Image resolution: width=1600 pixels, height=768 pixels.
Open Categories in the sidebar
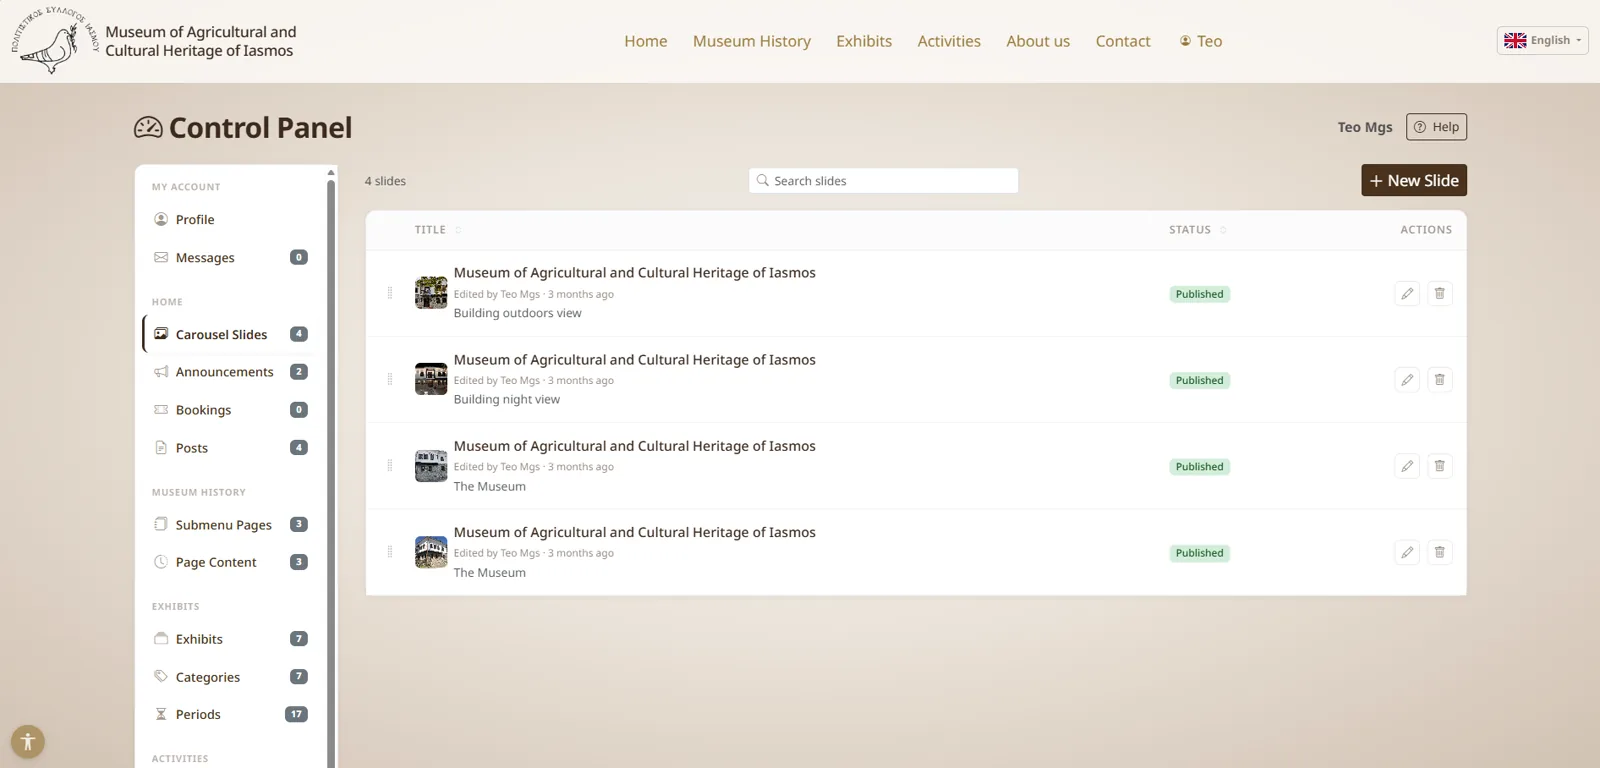pyautogui.click(x=230, y=677)
